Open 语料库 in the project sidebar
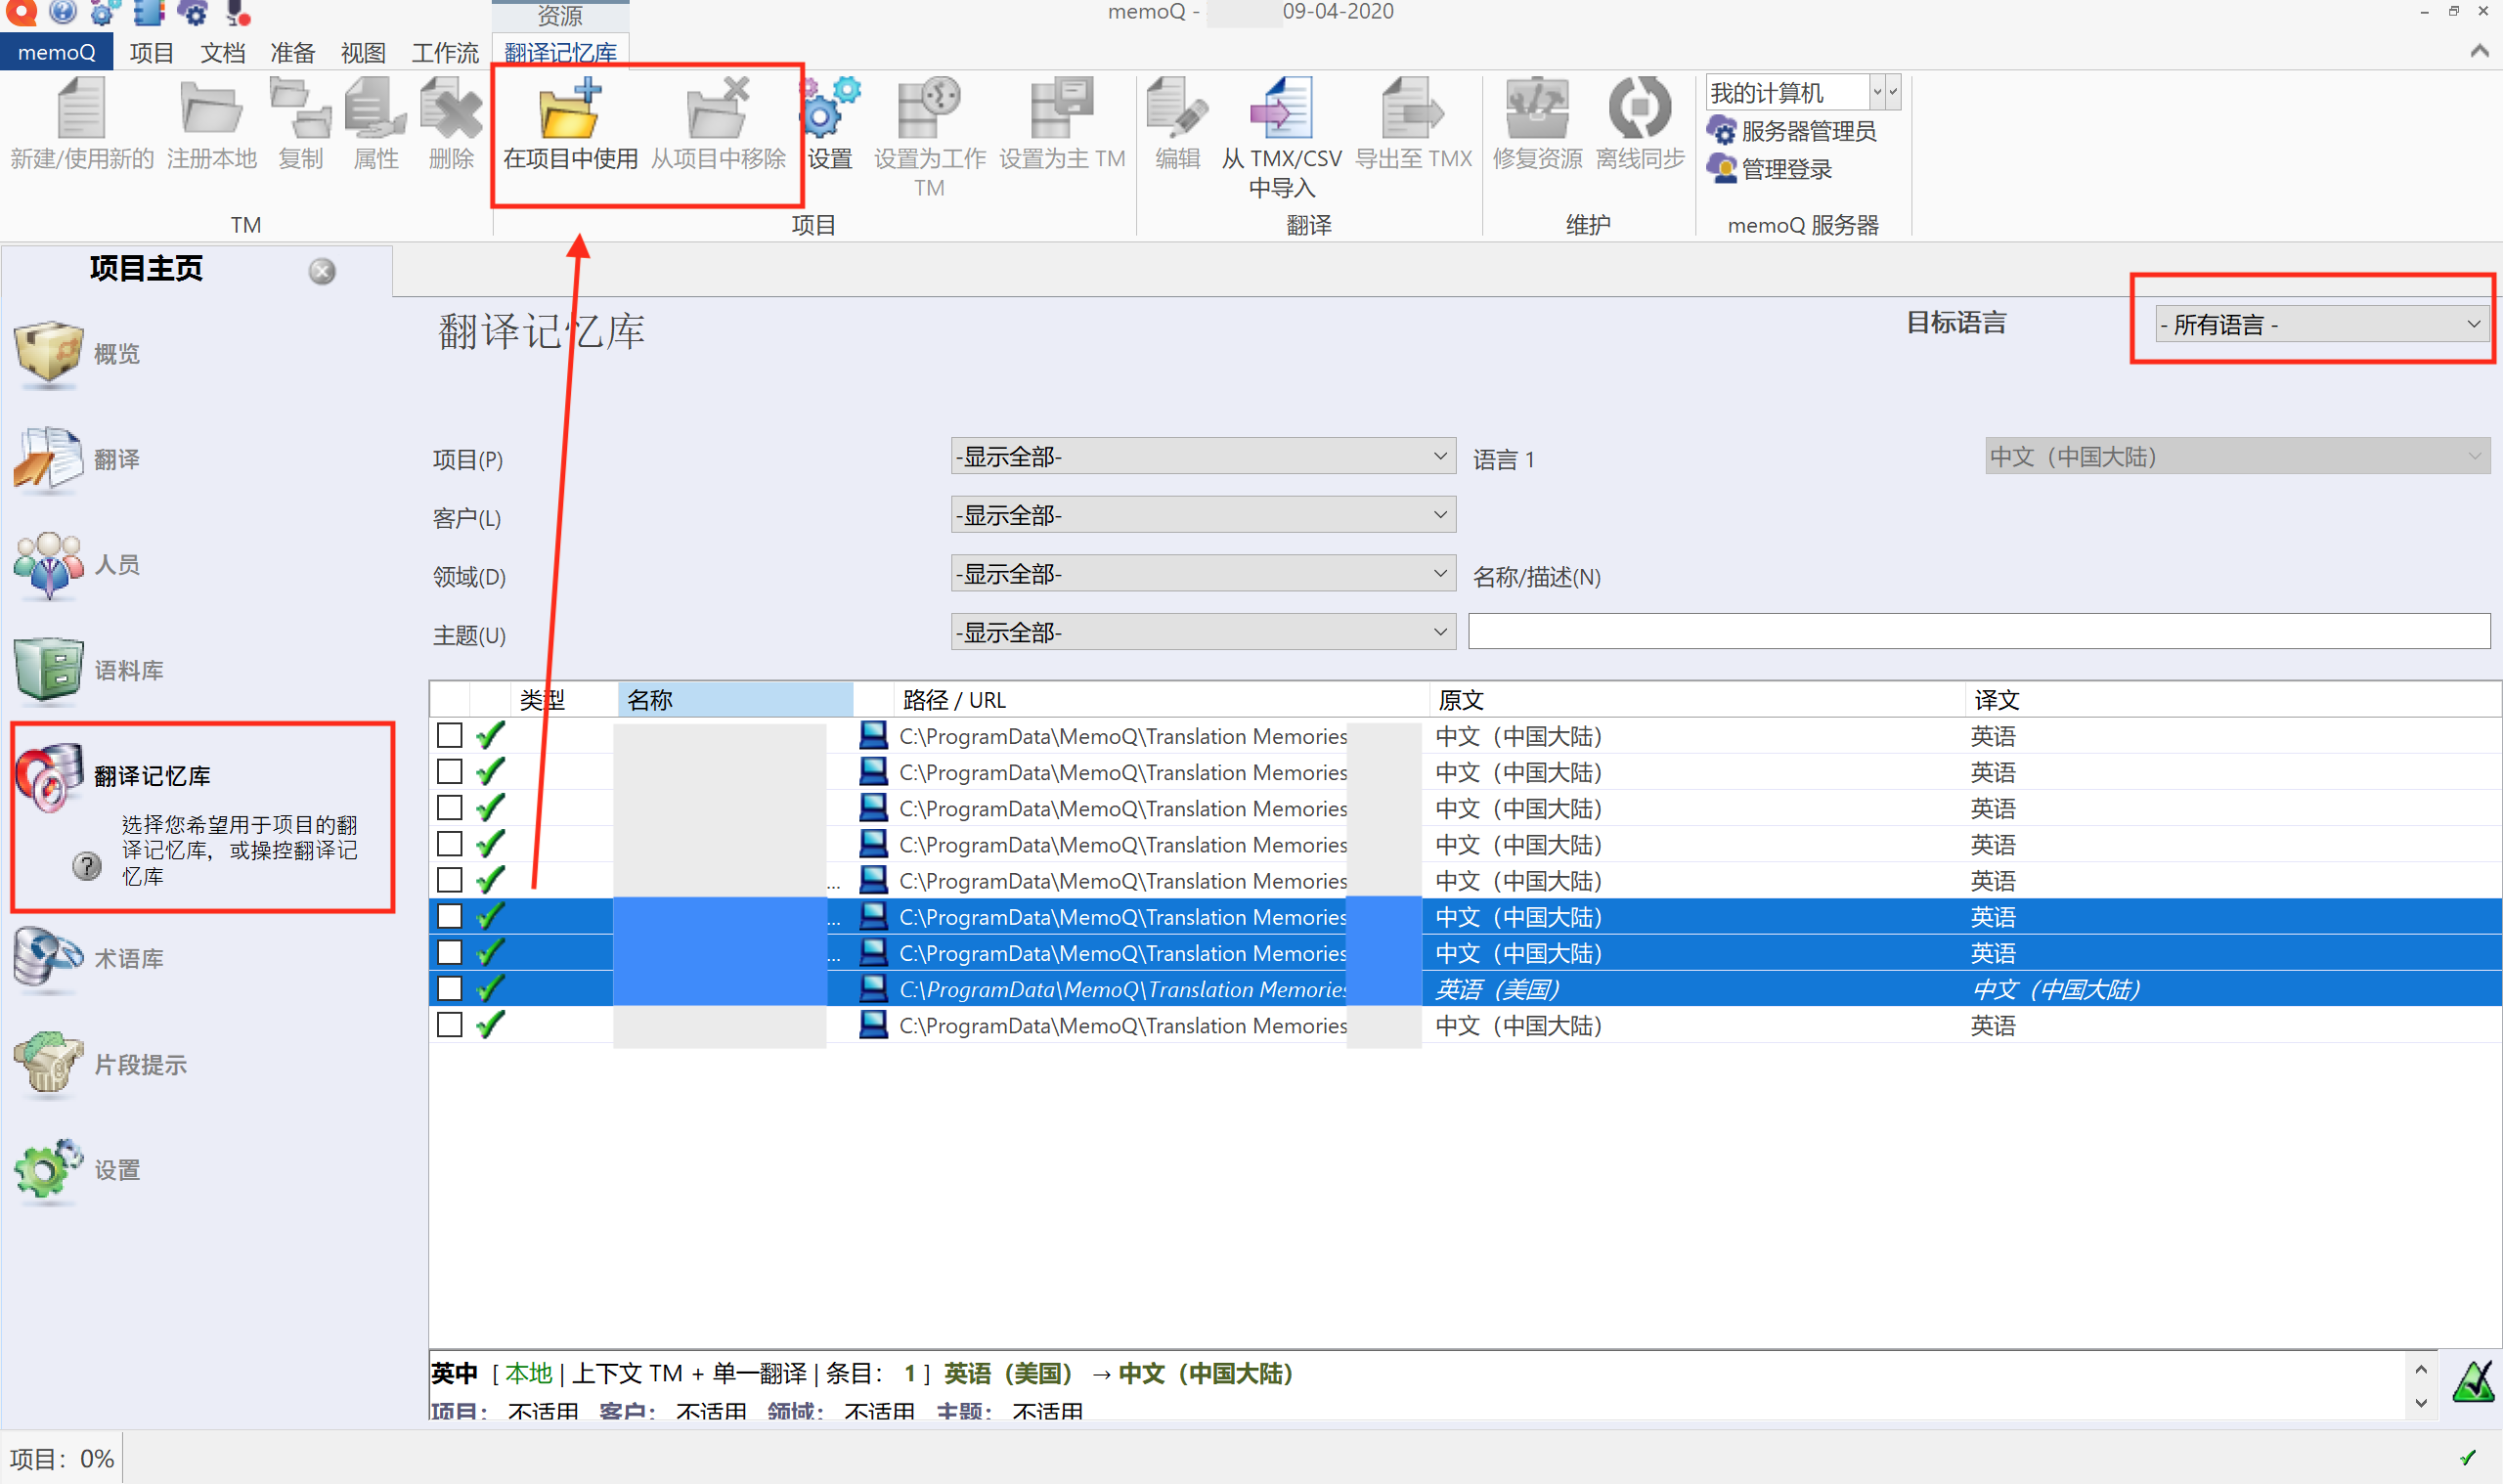 tap(90, 670)
